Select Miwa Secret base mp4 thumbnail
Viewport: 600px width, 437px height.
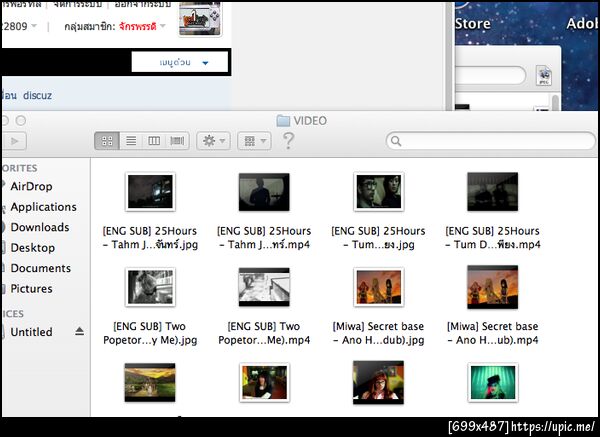[492, 287]
